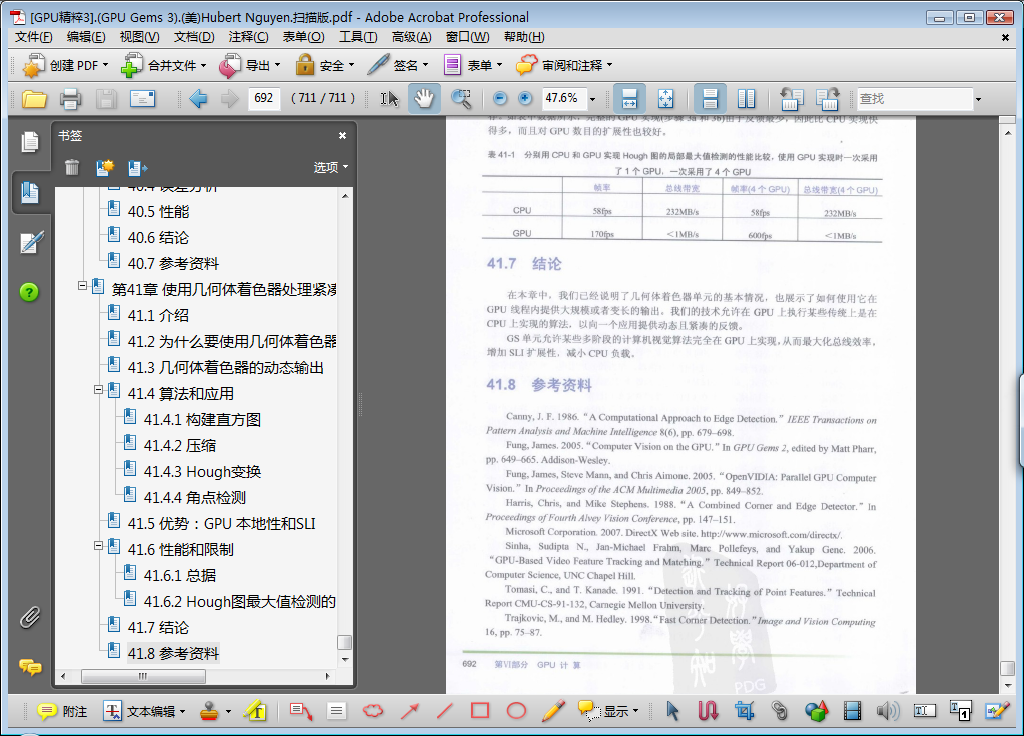Screen dimensions: 1024x736
Task: Choose the Rectangle markup tool
Action: [480, 711]
